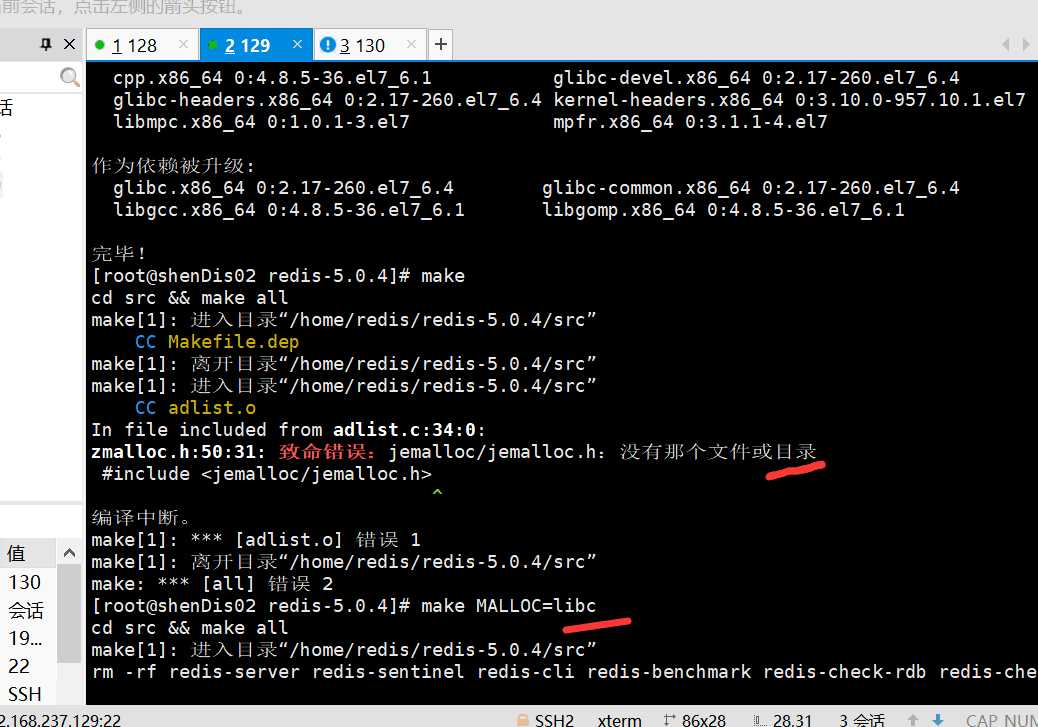Collapse properties list with the up chevron
Screen dimensions: 1038x727
click(70, 553)
